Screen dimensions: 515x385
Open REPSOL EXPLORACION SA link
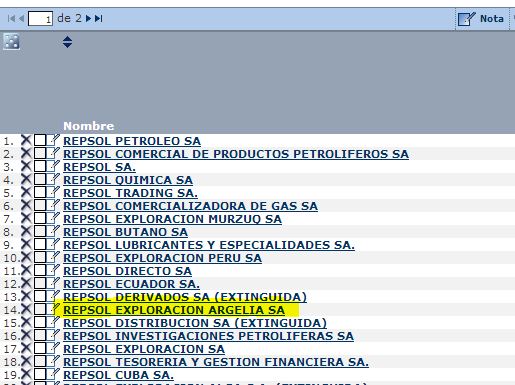point(144,349)
